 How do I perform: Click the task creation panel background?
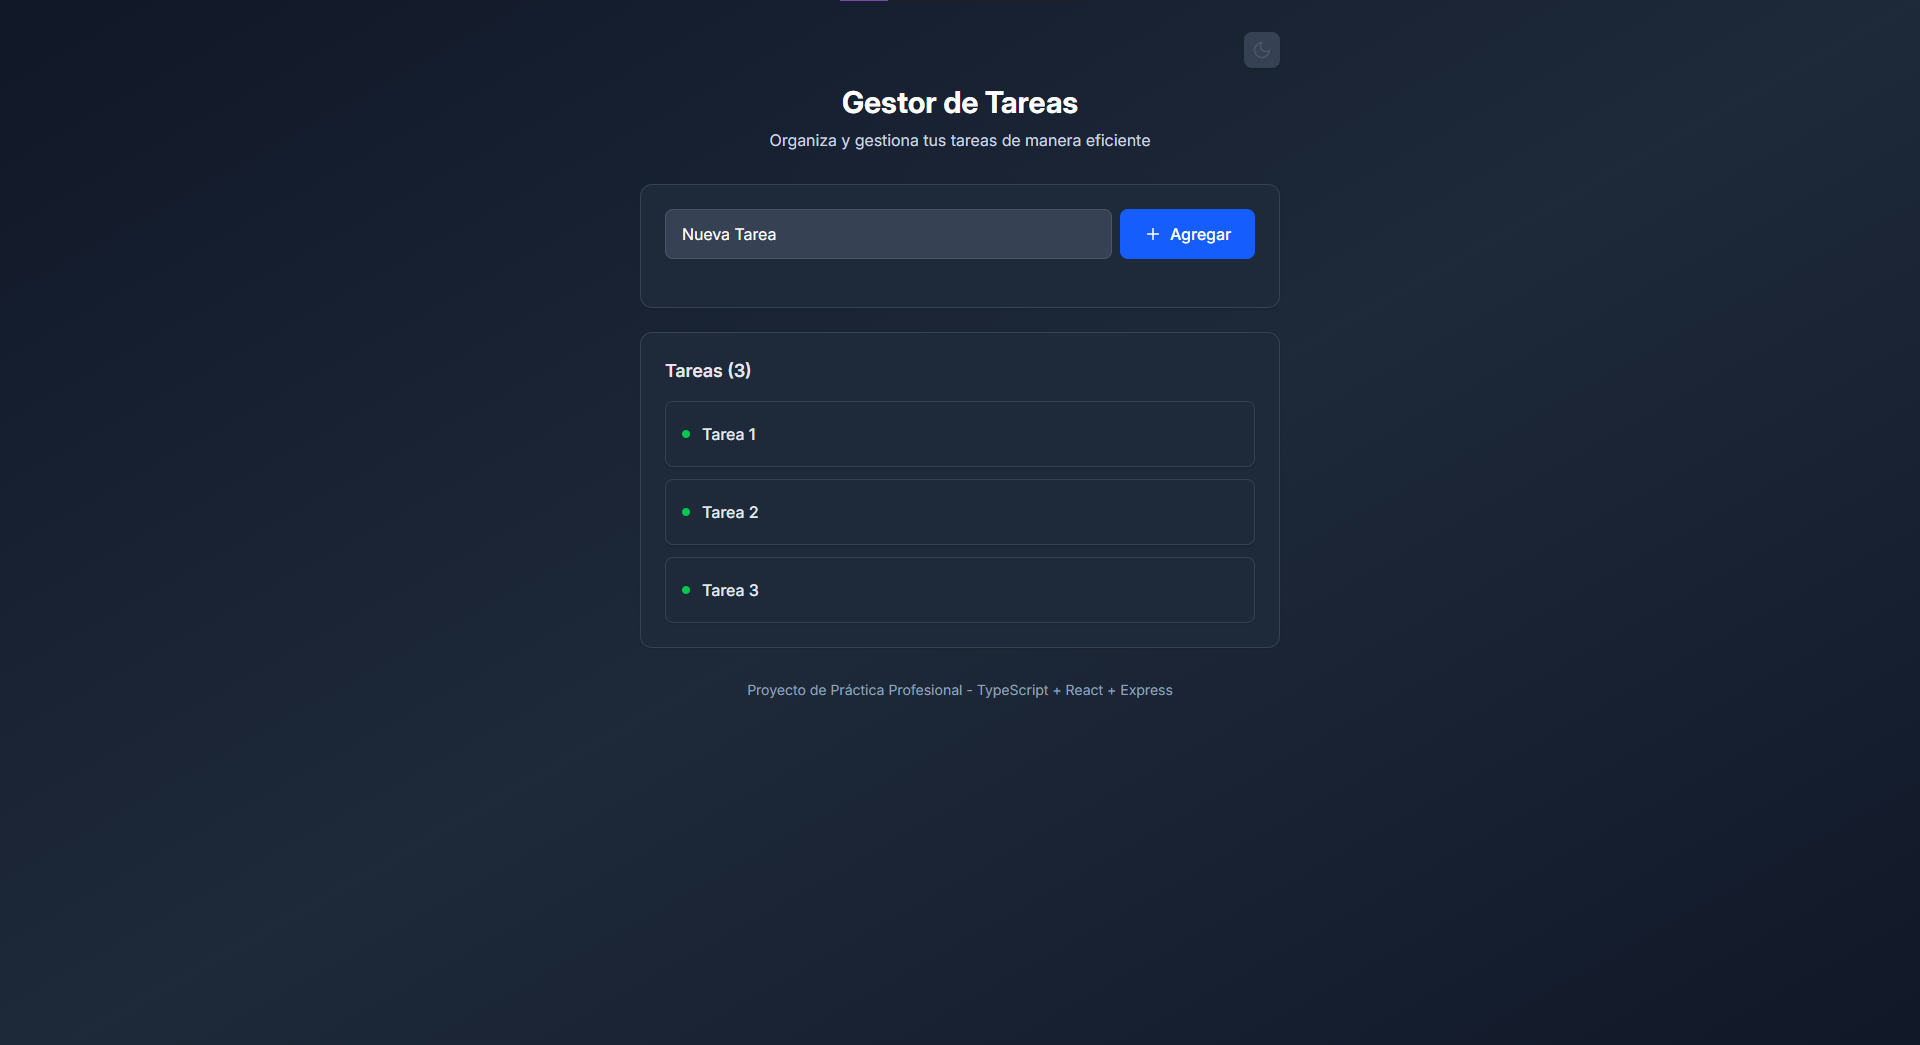click(x=959, y=285)
